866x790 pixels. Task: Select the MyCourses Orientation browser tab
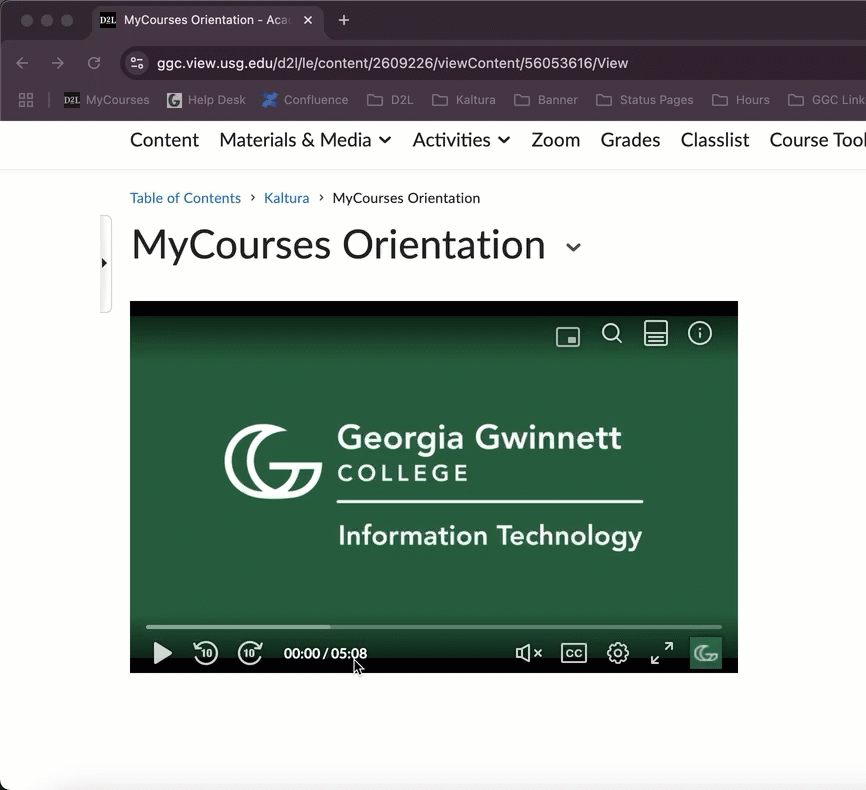coord(207,20)
